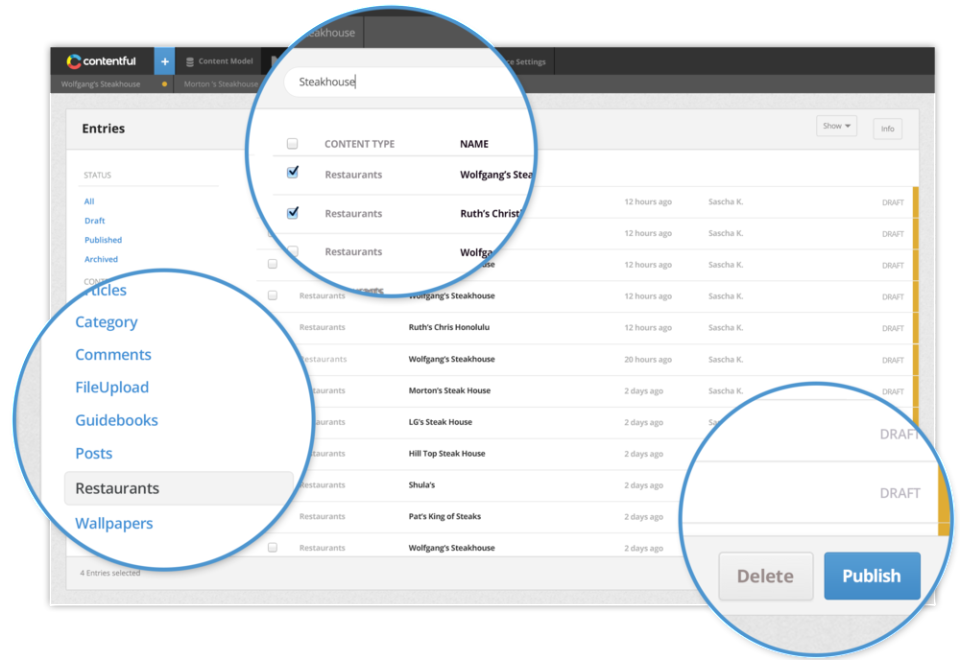This screenshot has height=660, width=960.
Task: Open the Hill Top Steak House entry
Action: point(447,453)
